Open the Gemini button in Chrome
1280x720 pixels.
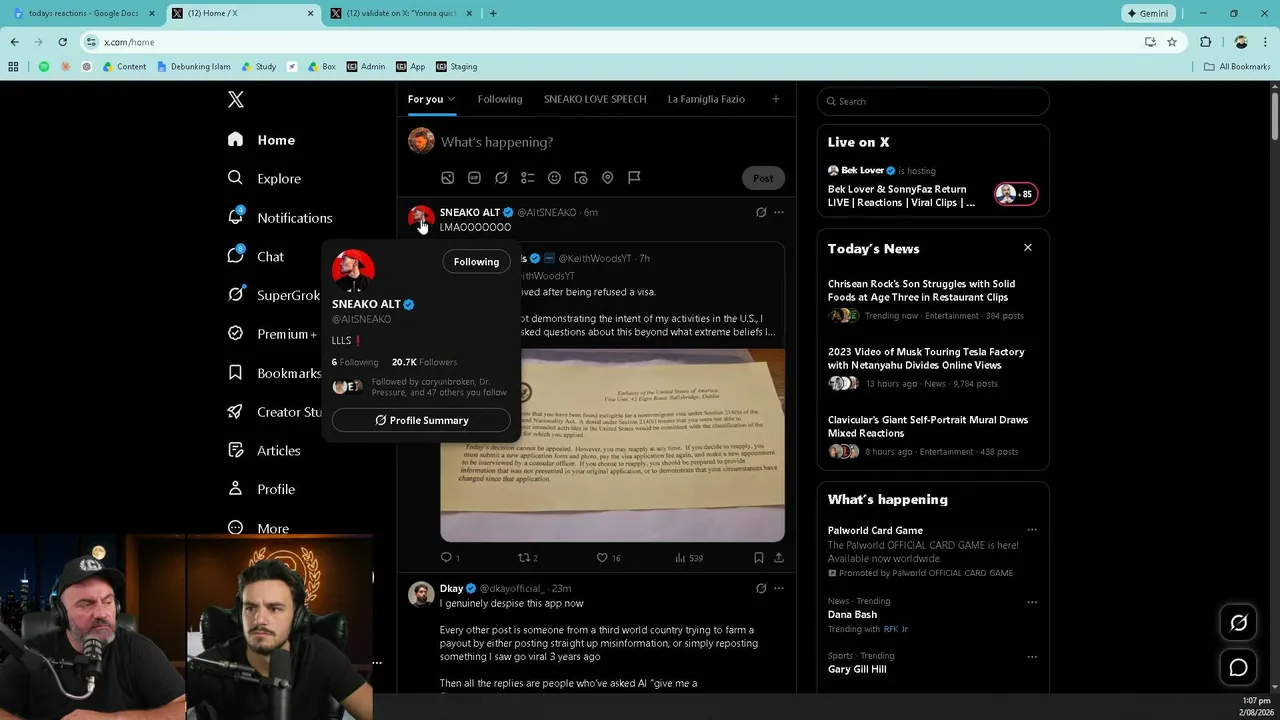coord(1147,13)
